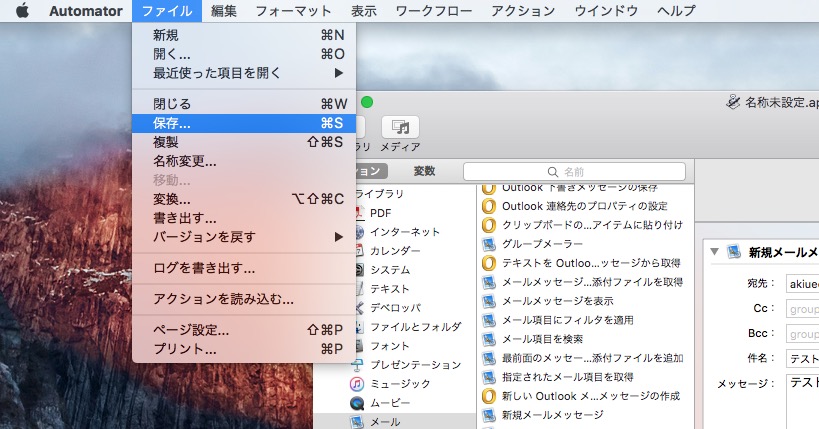Click メールメッセージ...添付ファイルを取得 icon
819x429 pixels.
pyautogui.click(x=488, y=282)
